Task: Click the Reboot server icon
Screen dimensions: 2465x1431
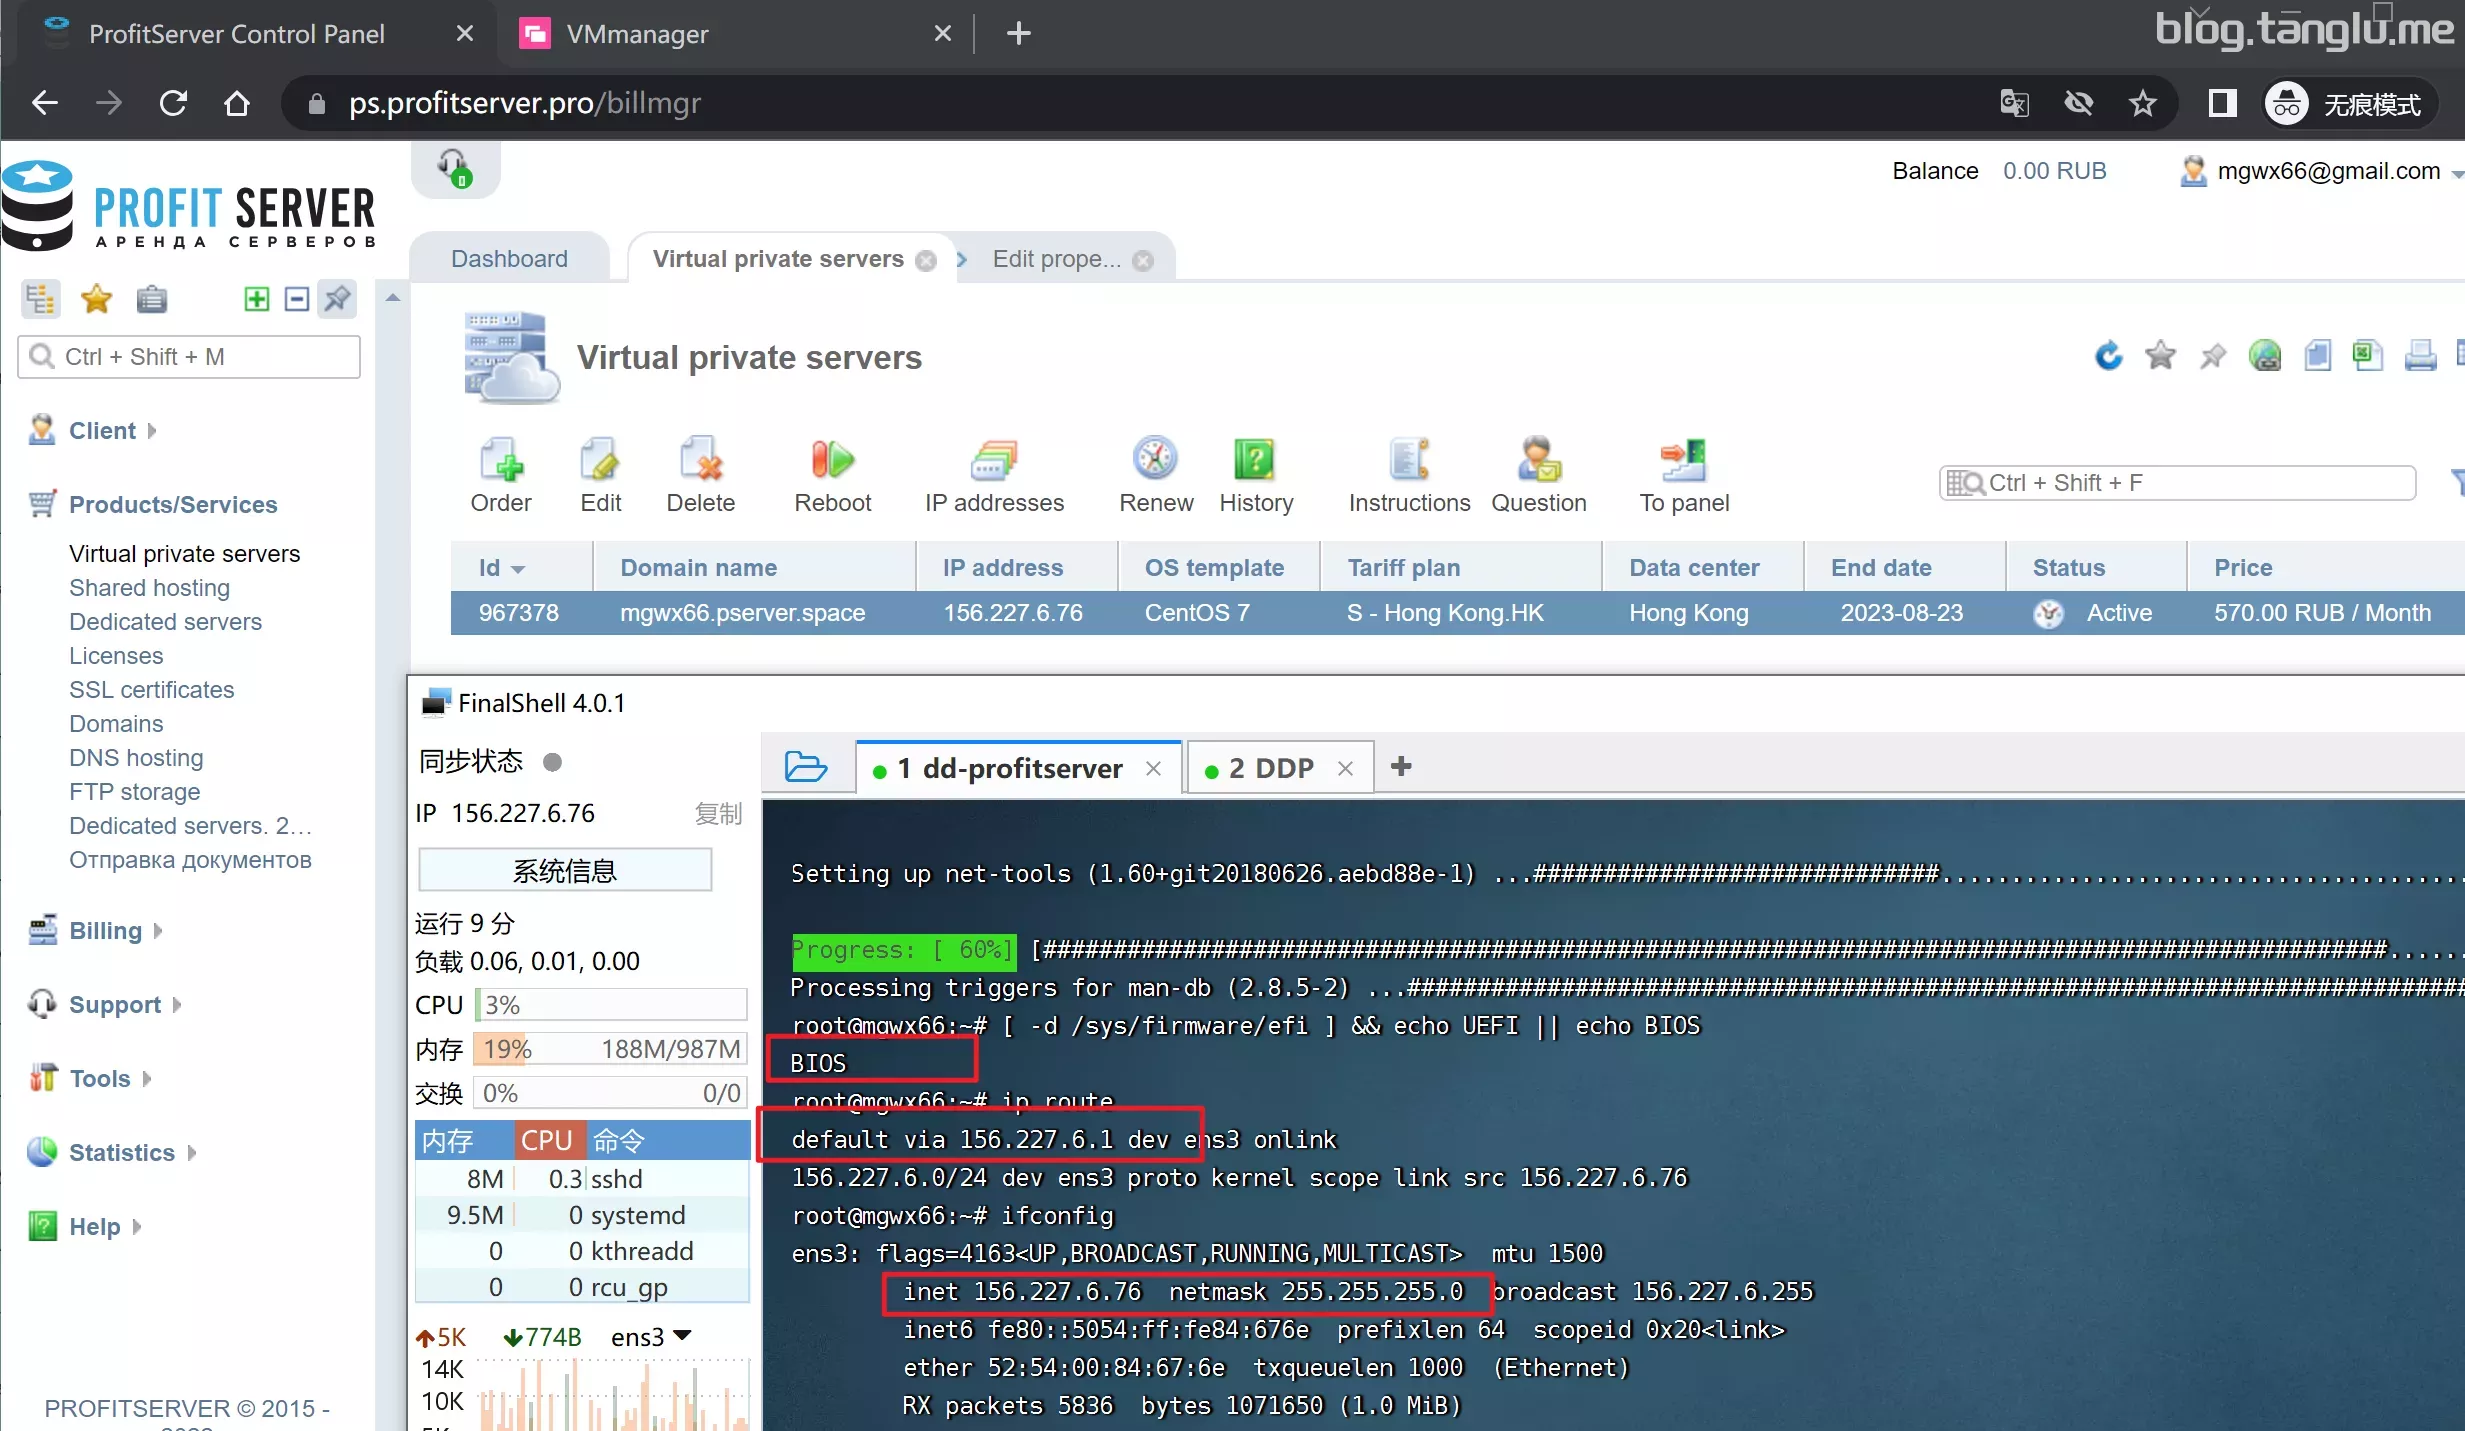Action: tap(832, 461)
